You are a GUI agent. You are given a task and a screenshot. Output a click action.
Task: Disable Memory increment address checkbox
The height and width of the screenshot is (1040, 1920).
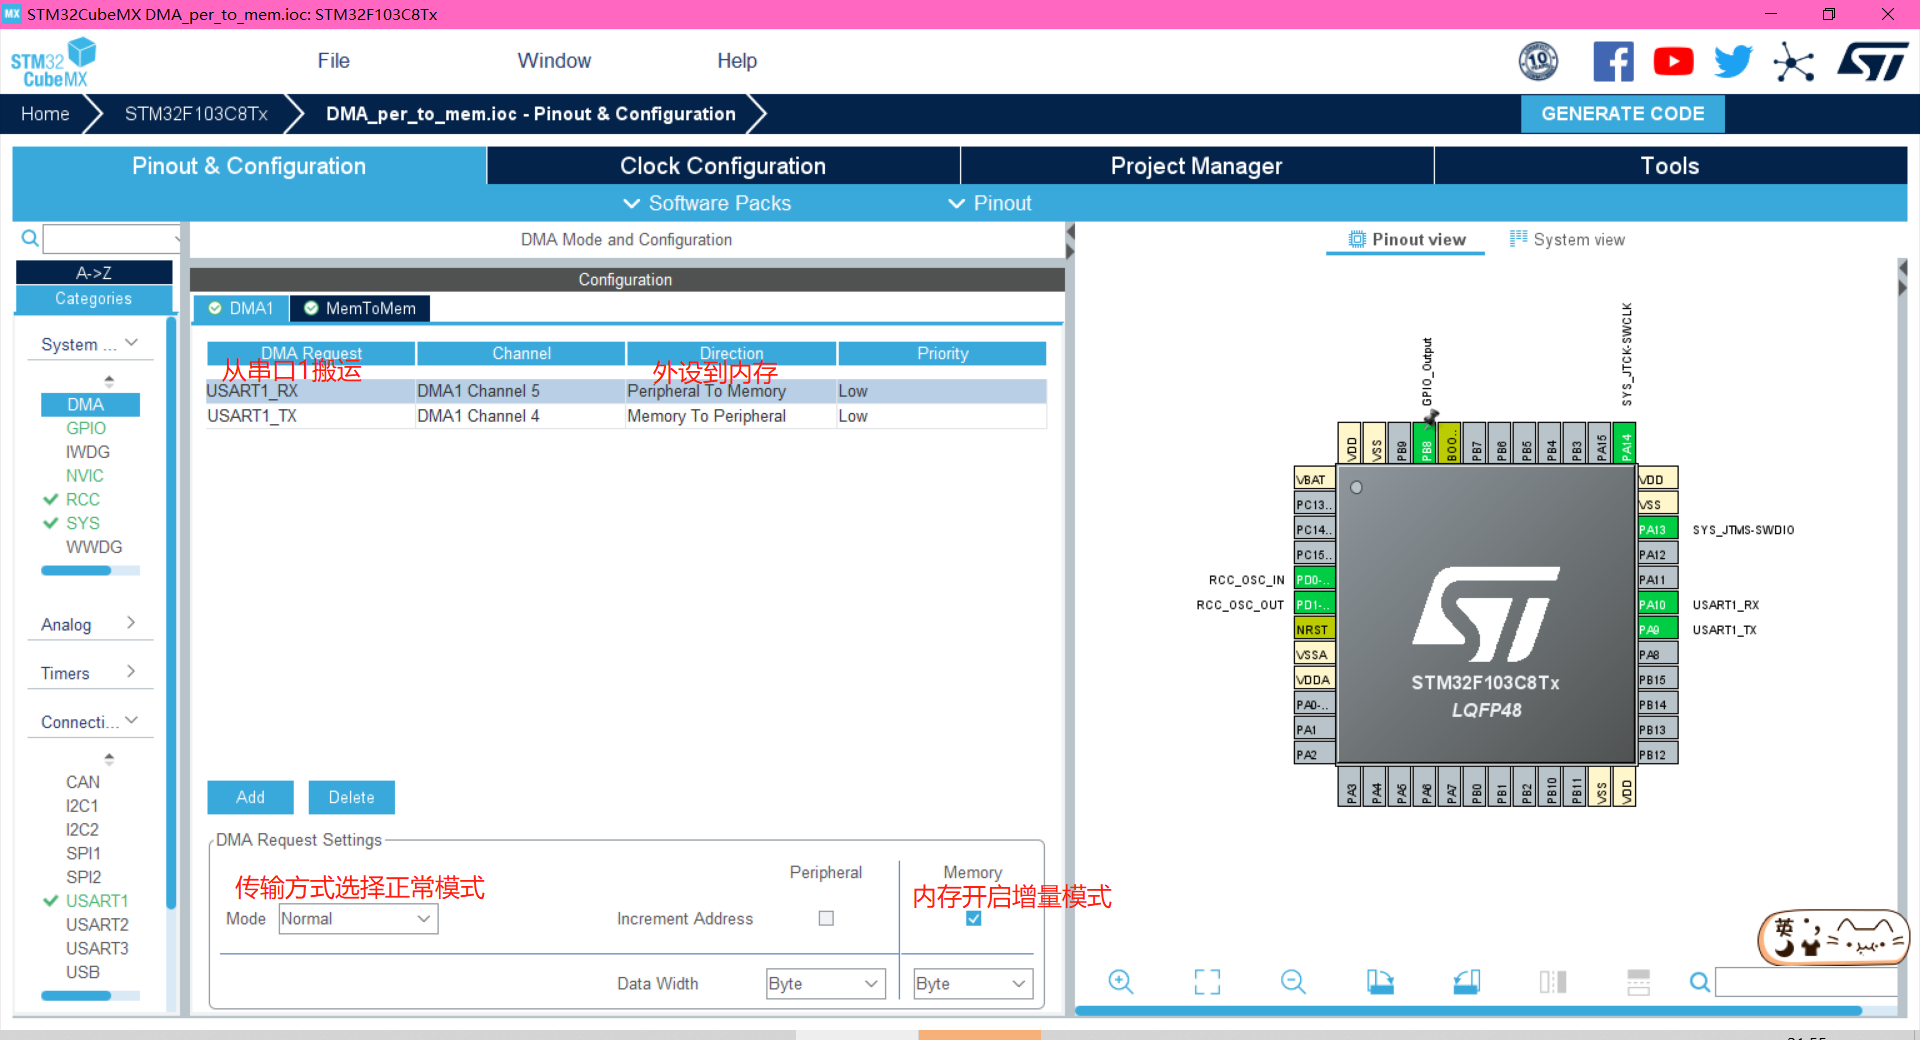point(973,918)
